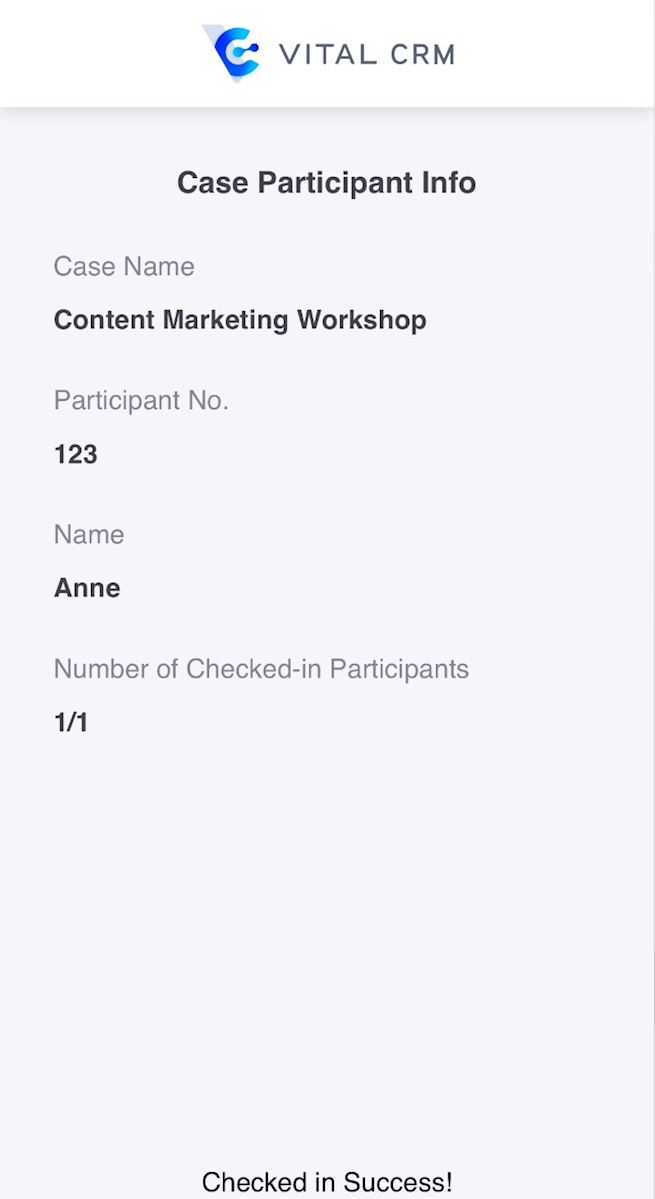Click the VITAL CRM wordmark text
The image size is (655, 1199).
[x=367, y=54]
